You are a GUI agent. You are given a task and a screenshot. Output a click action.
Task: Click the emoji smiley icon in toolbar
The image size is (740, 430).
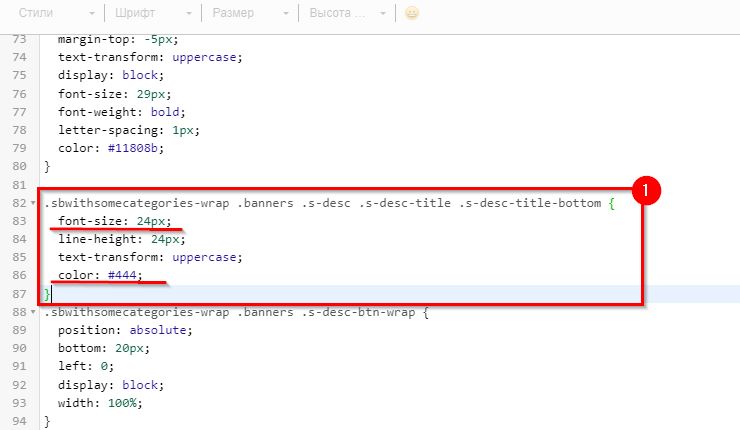tap(411, 14)
